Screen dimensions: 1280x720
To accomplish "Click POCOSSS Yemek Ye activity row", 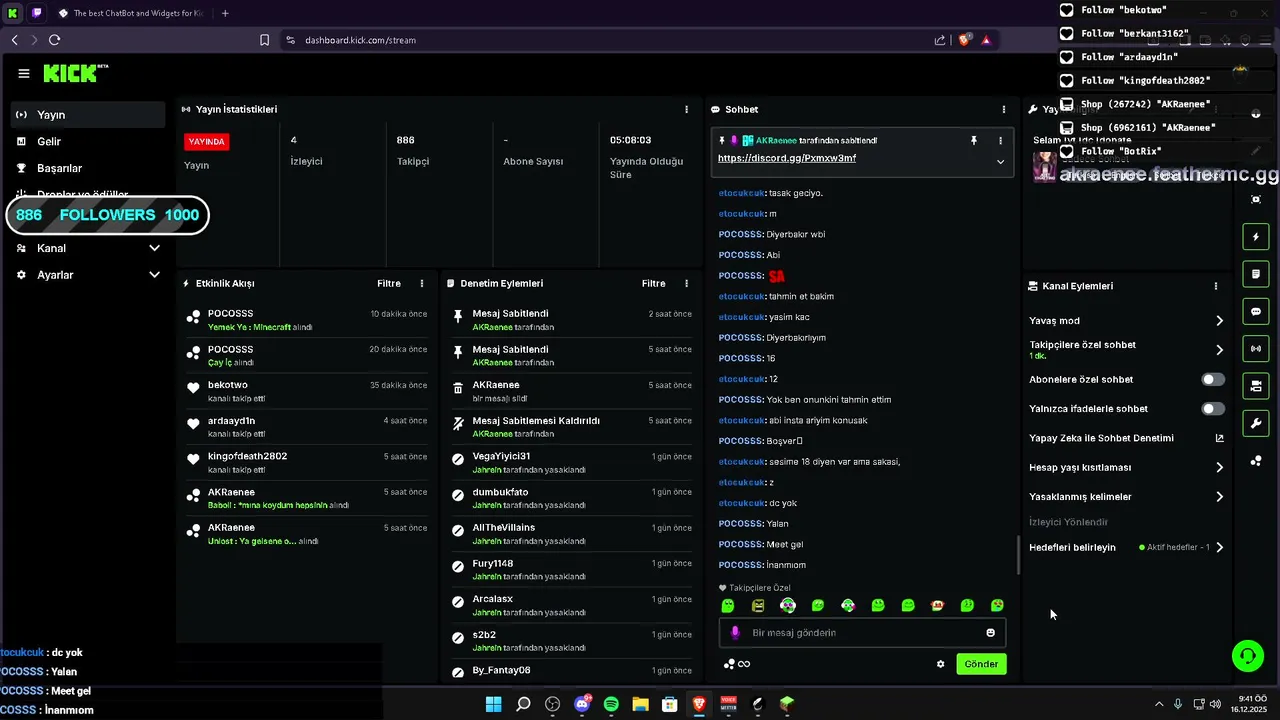I will (306, 320).
